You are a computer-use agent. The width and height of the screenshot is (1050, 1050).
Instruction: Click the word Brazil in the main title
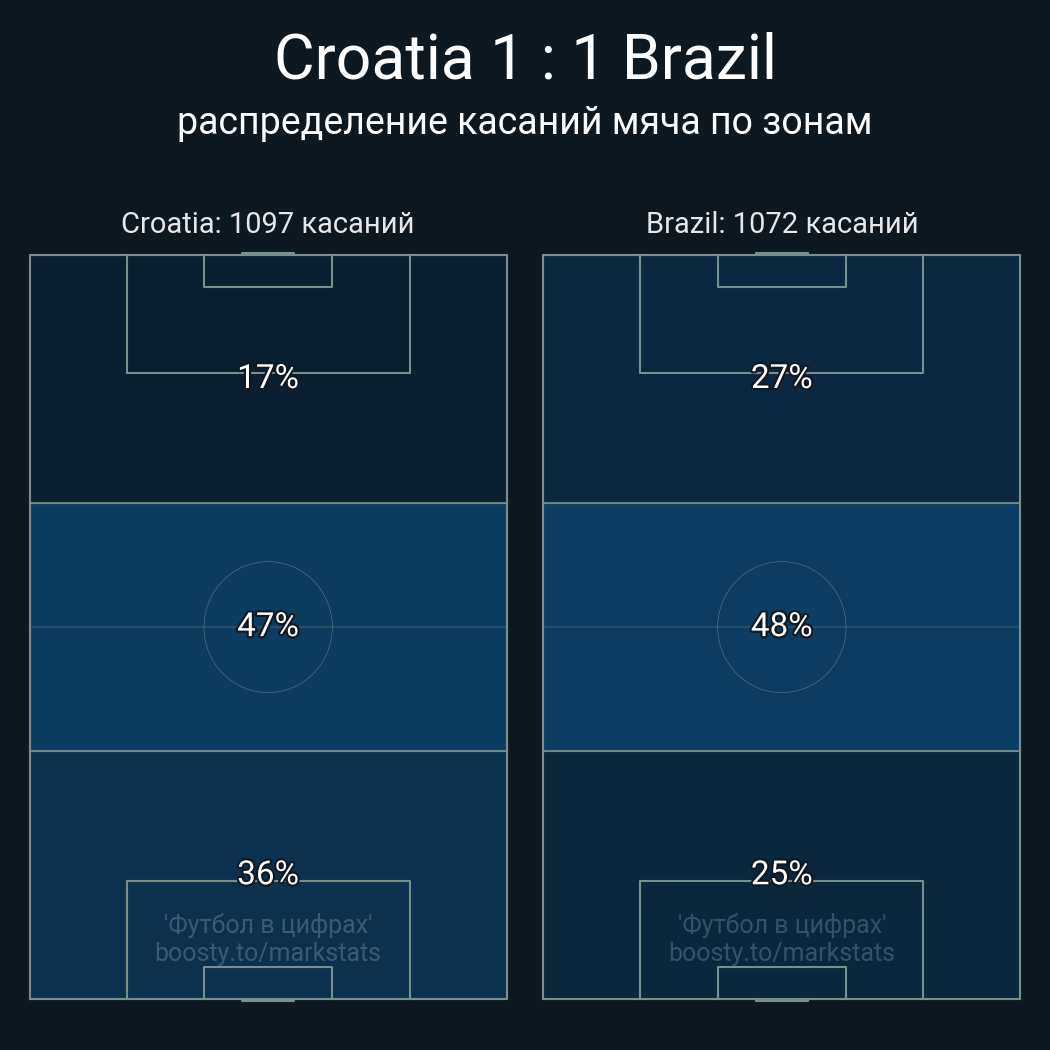click(x=699, y=58)
